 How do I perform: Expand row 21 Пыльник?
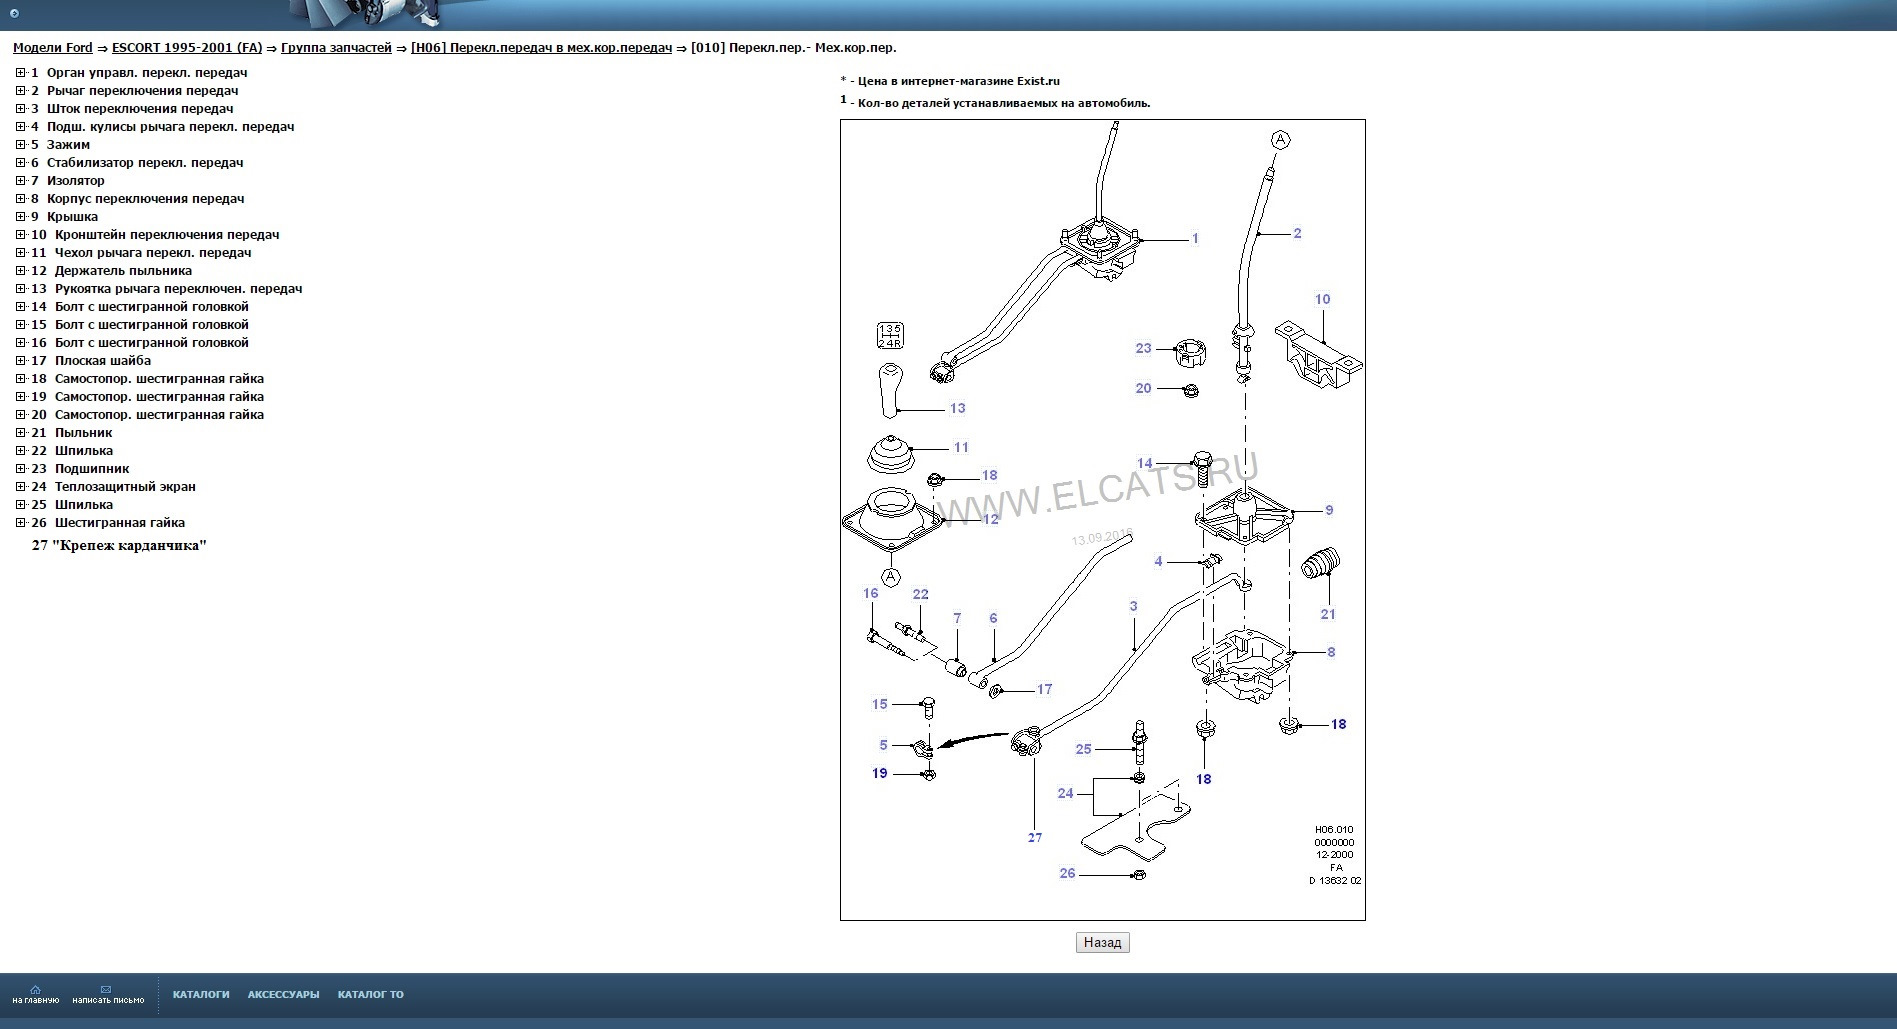20,433
